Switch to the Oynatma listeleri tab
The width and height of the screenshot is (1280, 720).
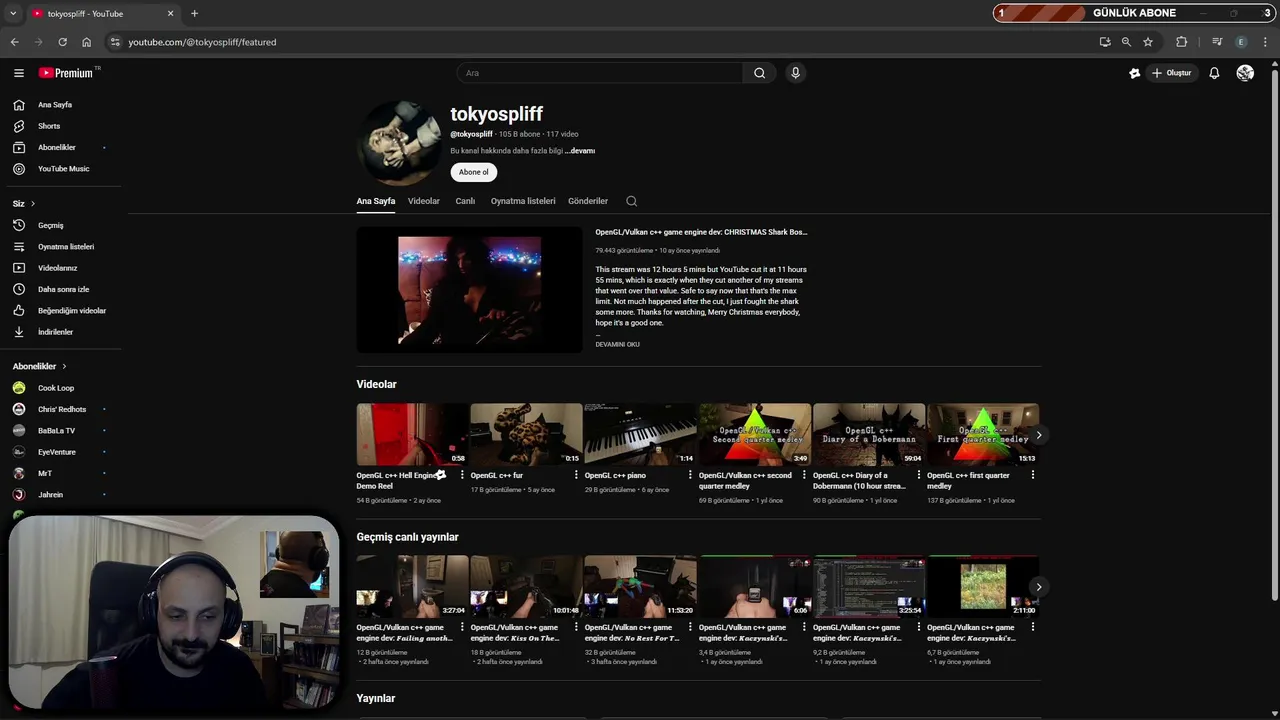point(523,201)
